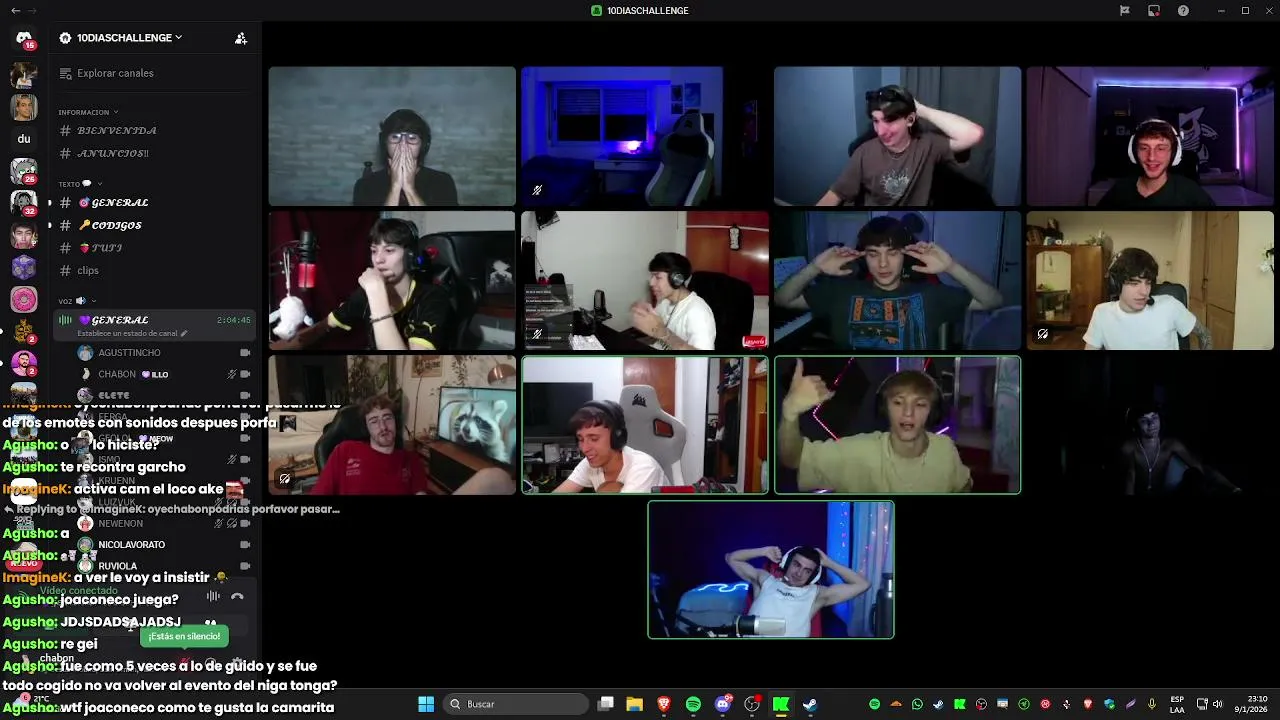Open the server with badge 26
Screen dimensions: 1280x720
pyautogui.click(x=24, y=171)
